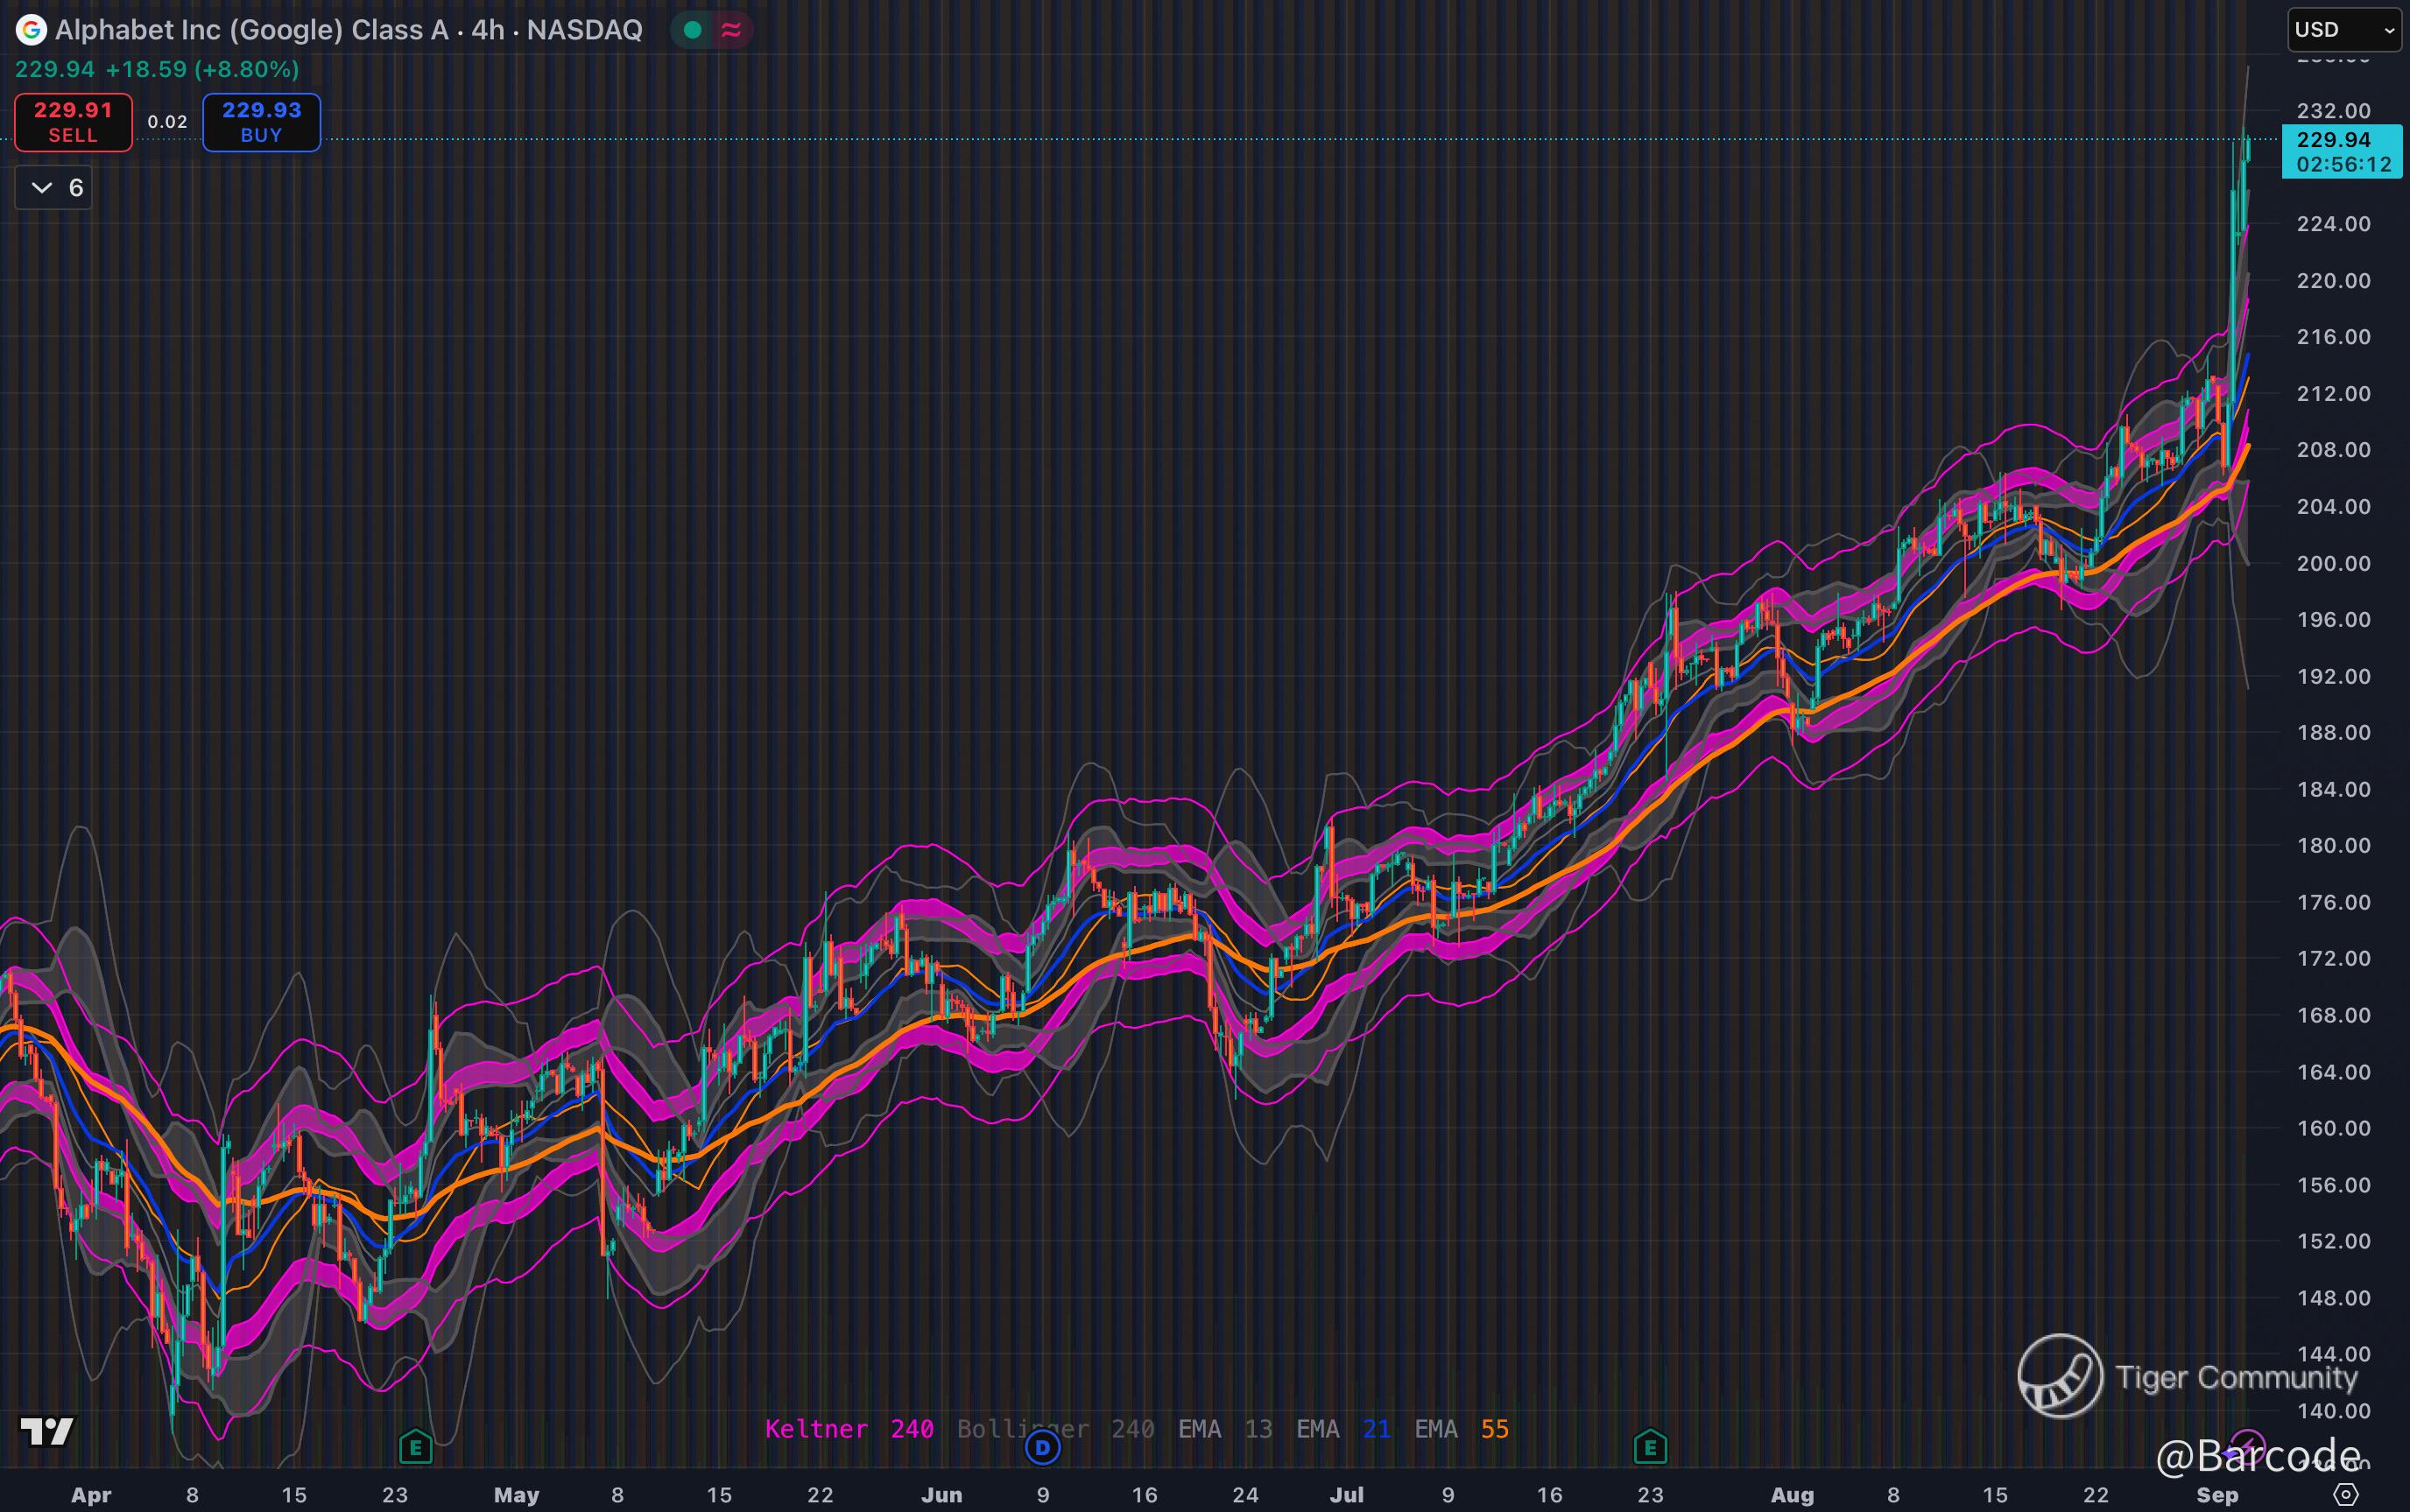Open the July earnings E marker
The width and height of the screenshot is (2410, 1512).
(1650, 1446)
